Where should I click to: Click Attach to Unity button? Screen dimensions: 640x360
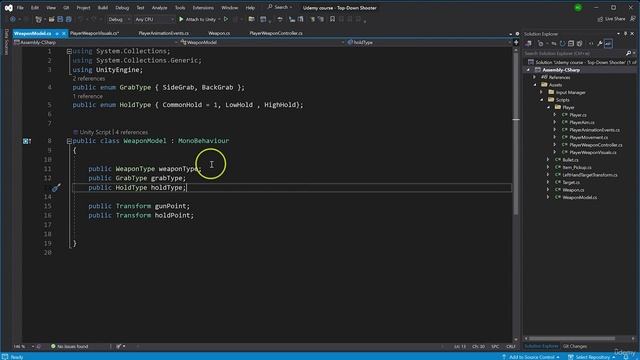pyautogui.click(x=198, y=19)
